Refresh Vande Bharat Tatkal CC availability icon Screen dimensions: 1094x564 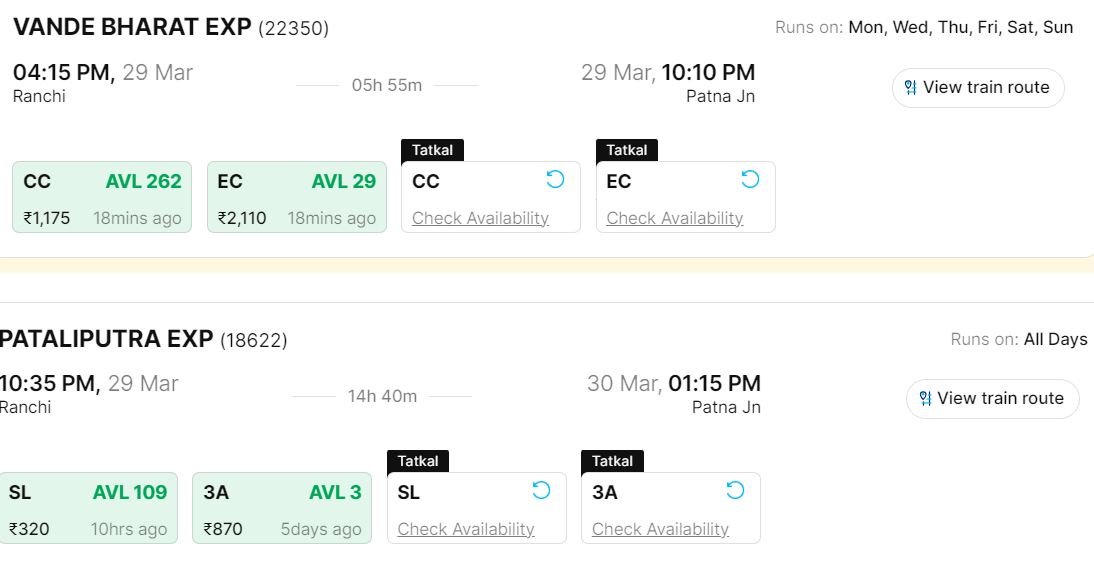[x=555, y=179]
